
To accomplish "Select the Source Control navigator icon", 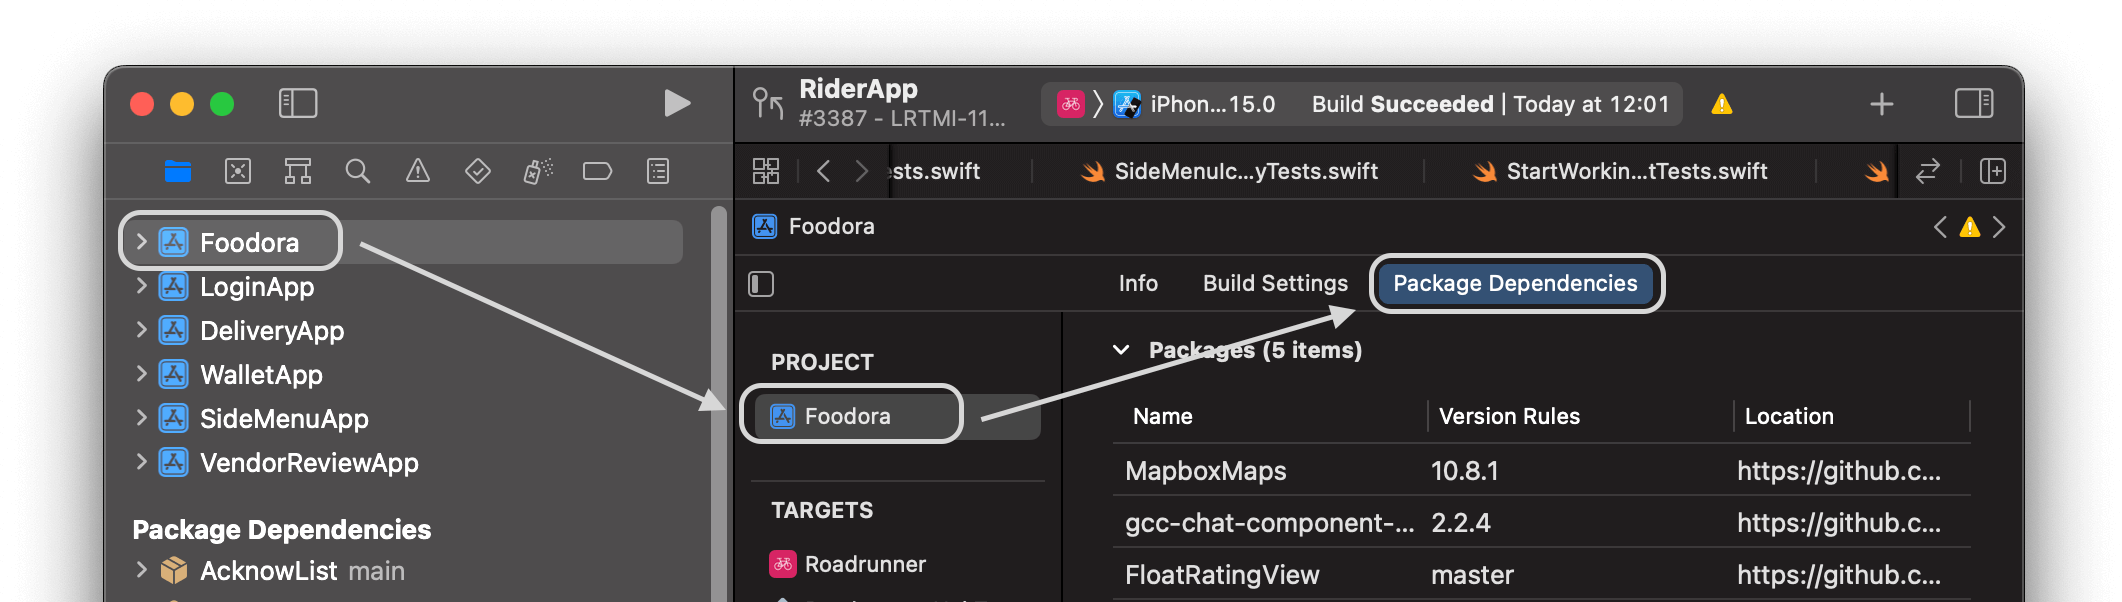I will (x=238, y=171).
